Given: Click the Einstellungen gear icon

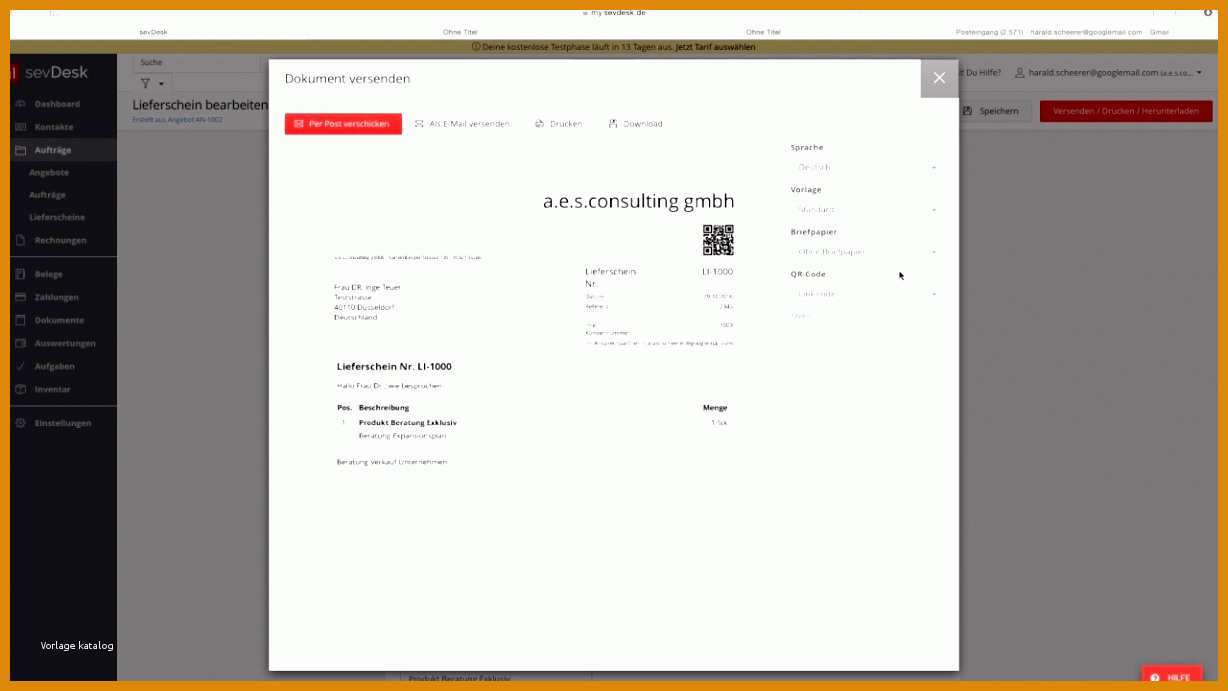Looking at the screenshot, I should click(21, 423).
